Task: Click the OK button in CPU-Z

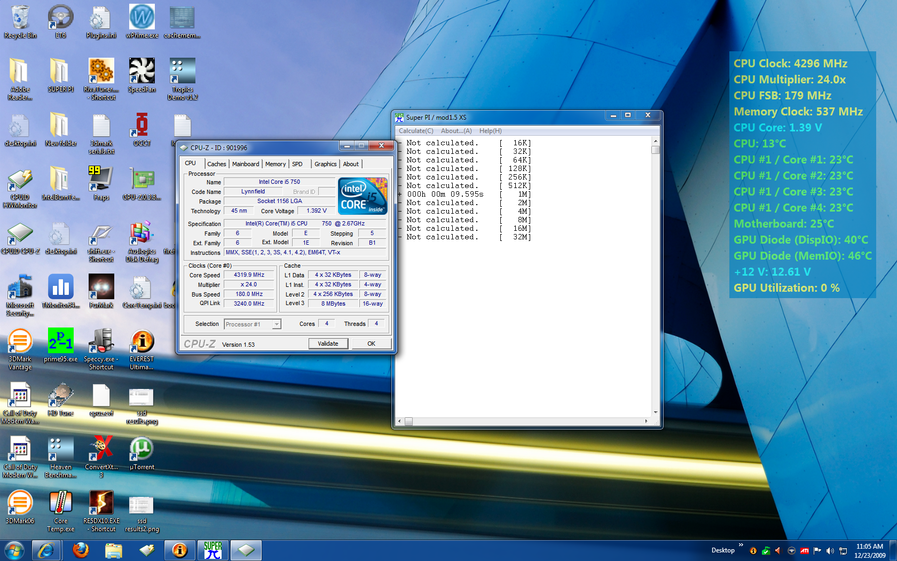Action: (x=371, y=344)
